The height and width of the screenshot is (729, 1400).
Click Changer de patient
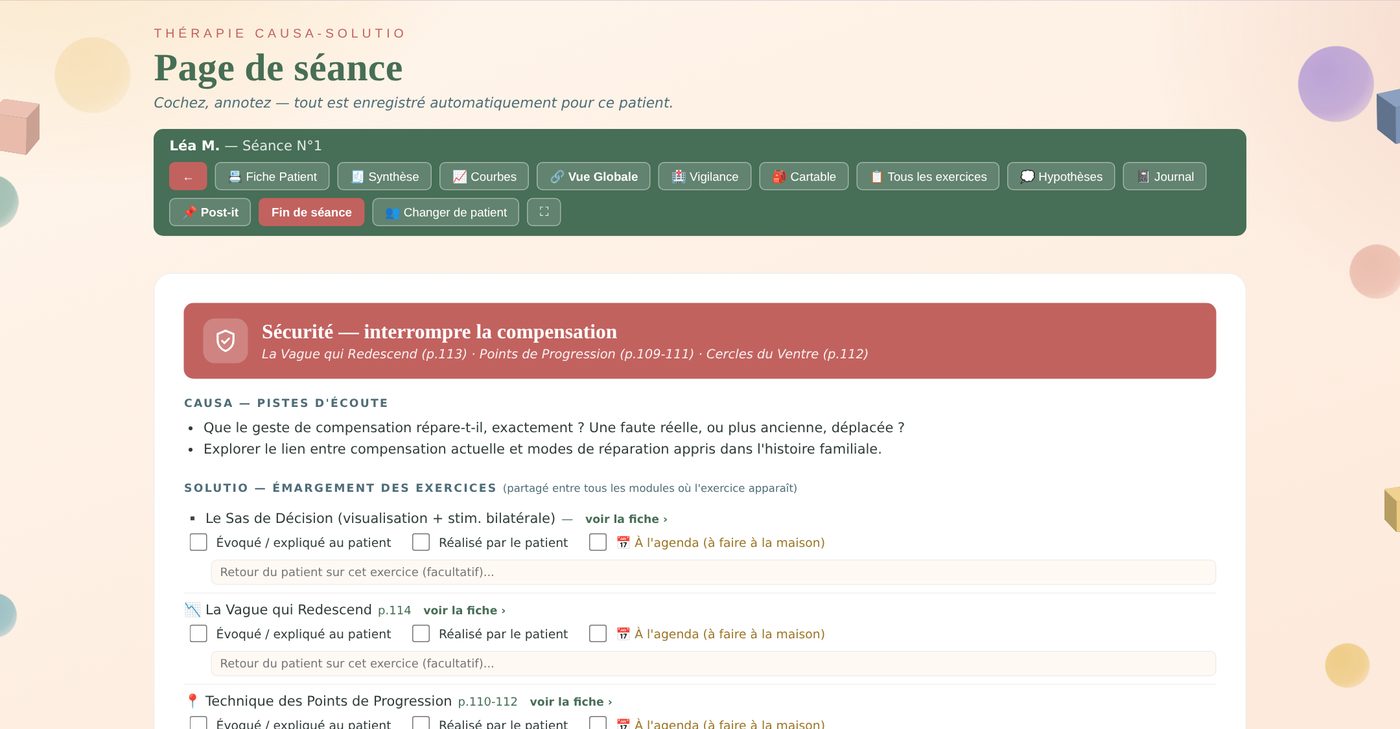[x=445, y=212]
